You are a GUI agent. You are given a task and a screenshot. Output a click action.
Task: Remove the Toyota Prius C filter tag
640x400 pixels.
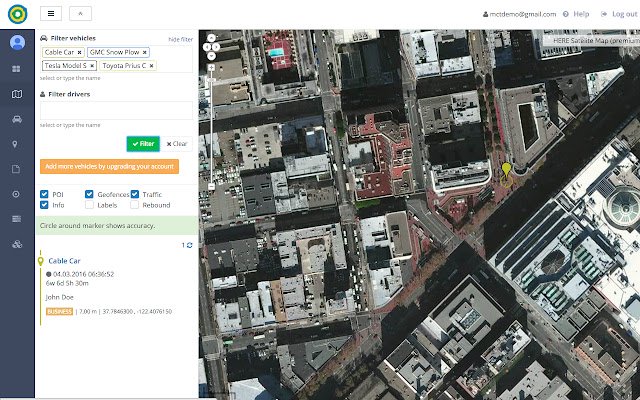coord(151,66)
